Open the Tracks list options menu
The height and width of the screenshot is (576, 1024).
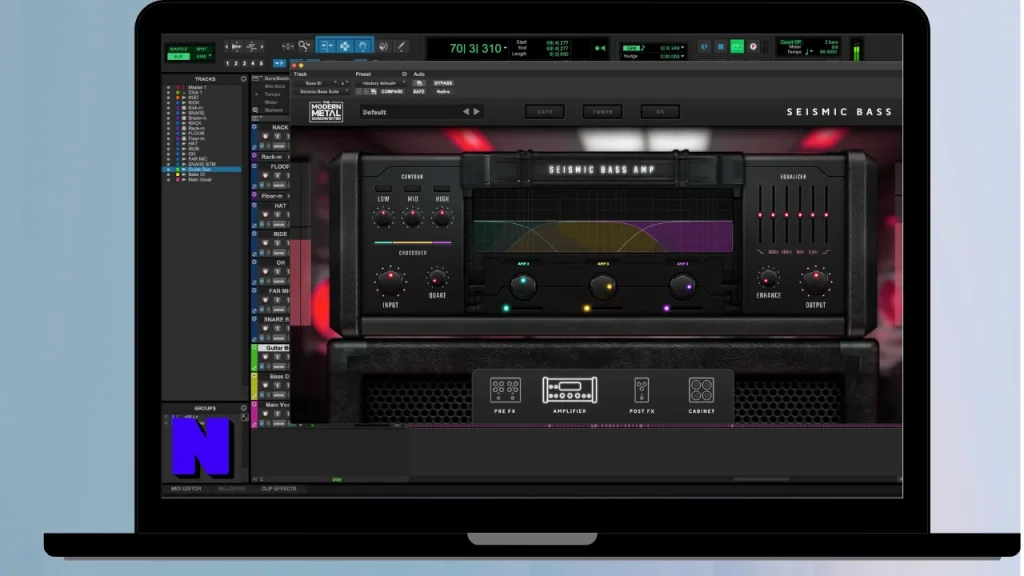(x=244, y=79)
